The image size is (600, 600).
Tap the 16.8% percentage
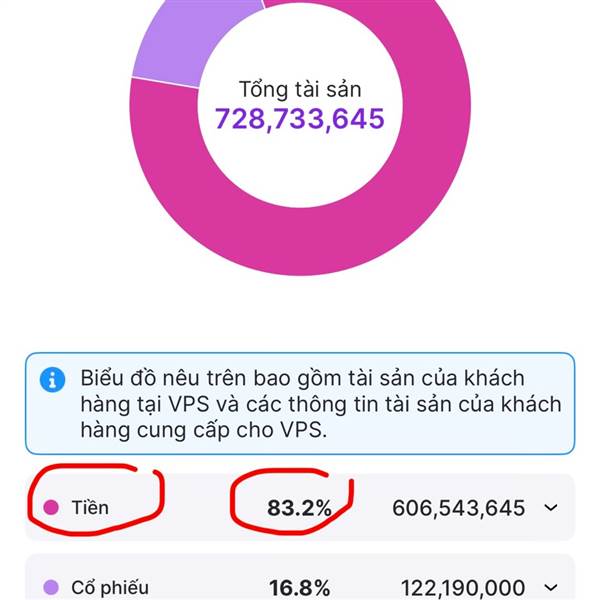click(299, 587)
